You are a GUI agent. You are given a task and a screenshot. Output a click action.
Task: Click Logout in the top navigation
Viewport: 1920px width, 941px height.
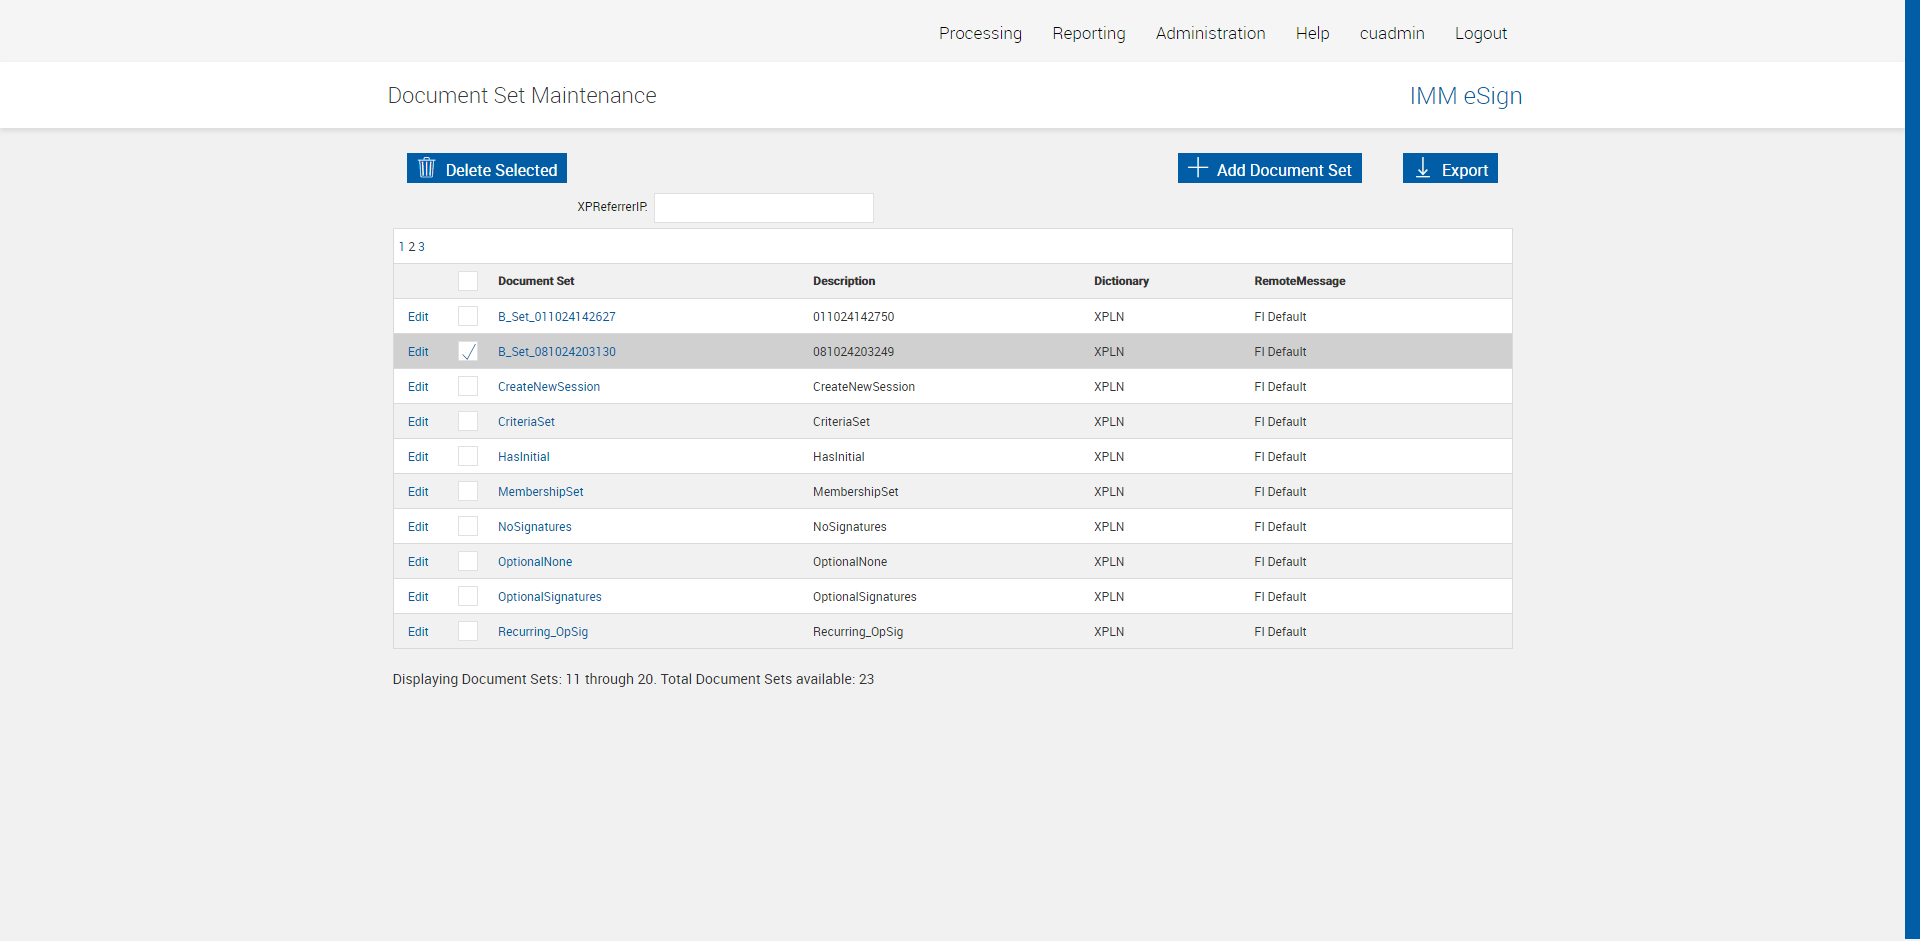coord(1480,33)
